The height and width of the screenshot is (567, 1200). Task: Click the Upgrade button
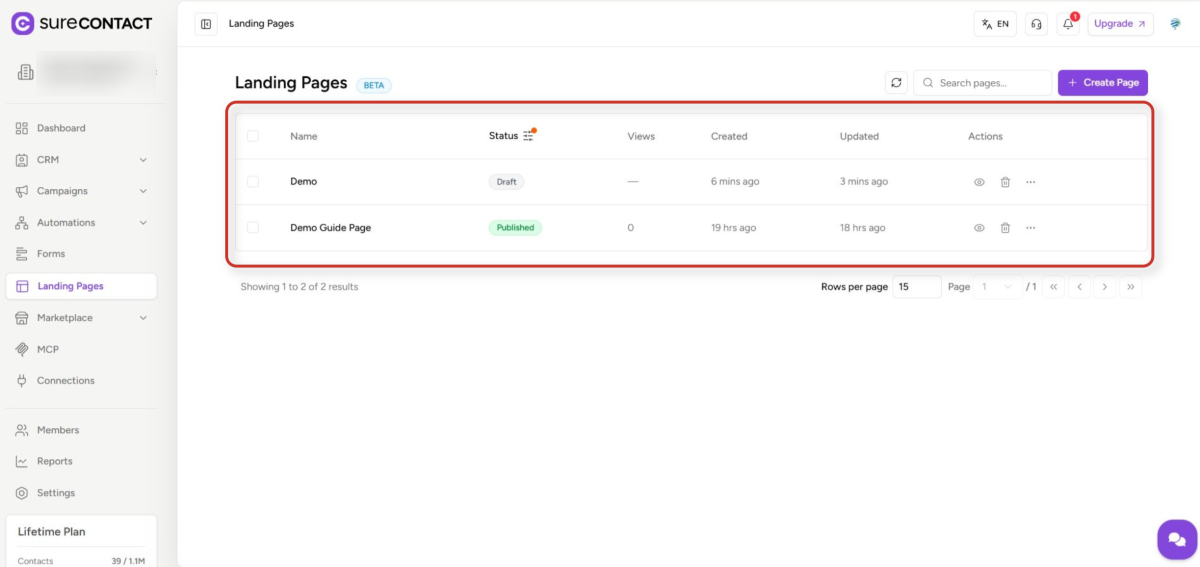1120,24
